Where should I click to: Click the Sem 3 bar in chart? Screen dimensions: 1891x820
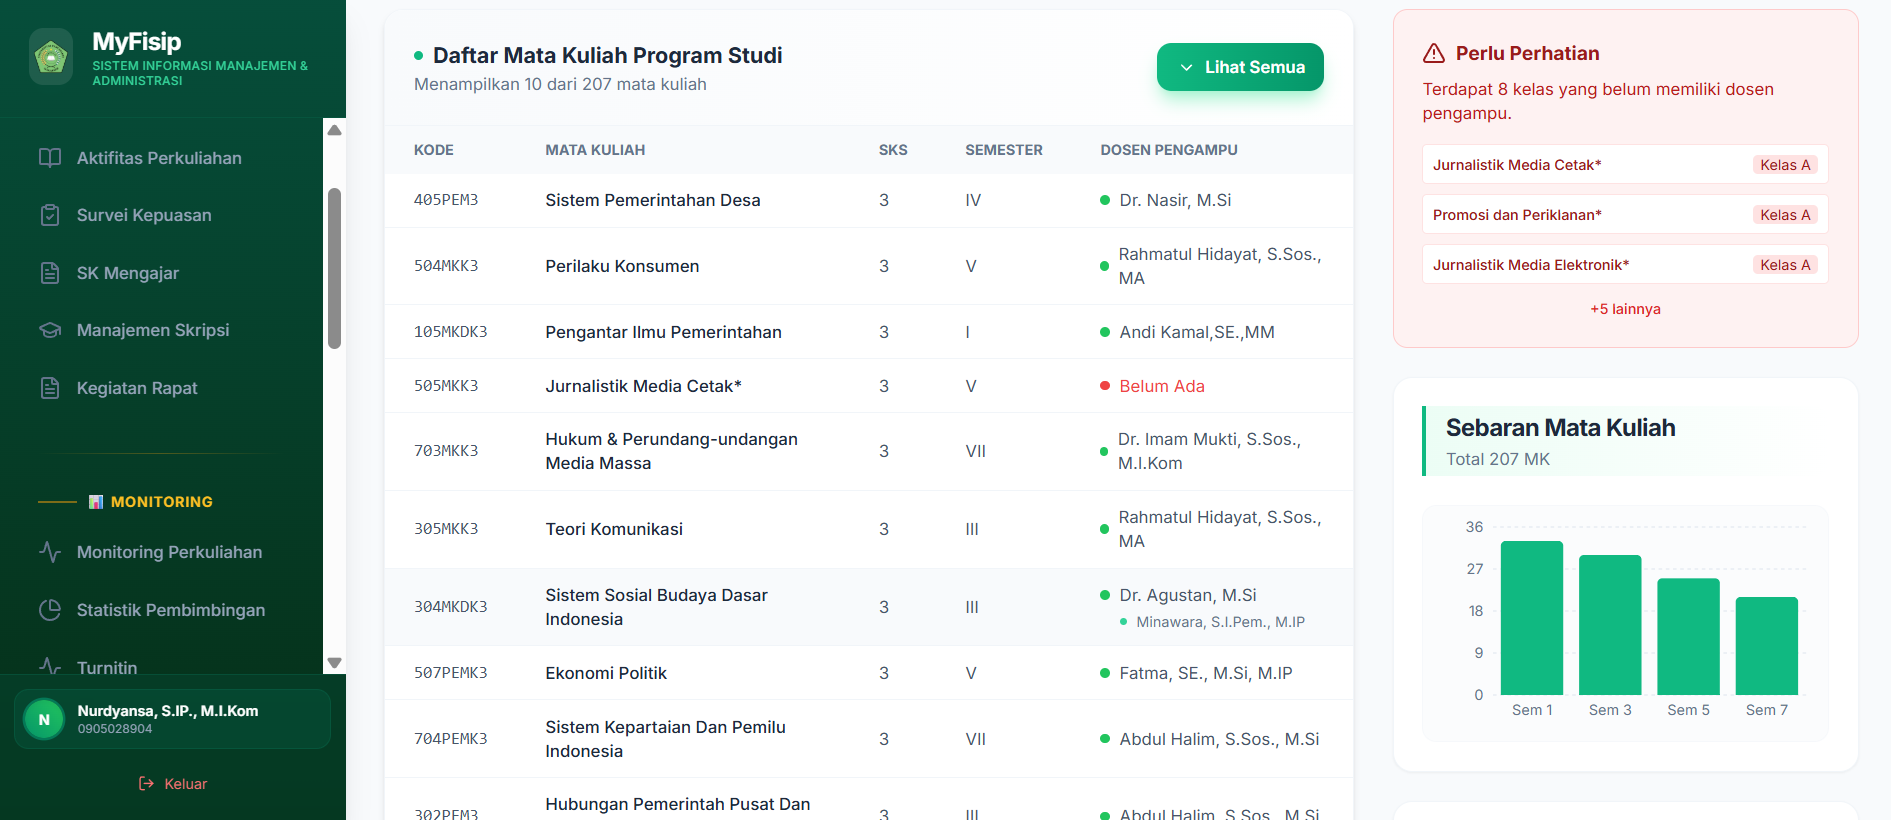pyautogui.click(x=1610, y=625)
